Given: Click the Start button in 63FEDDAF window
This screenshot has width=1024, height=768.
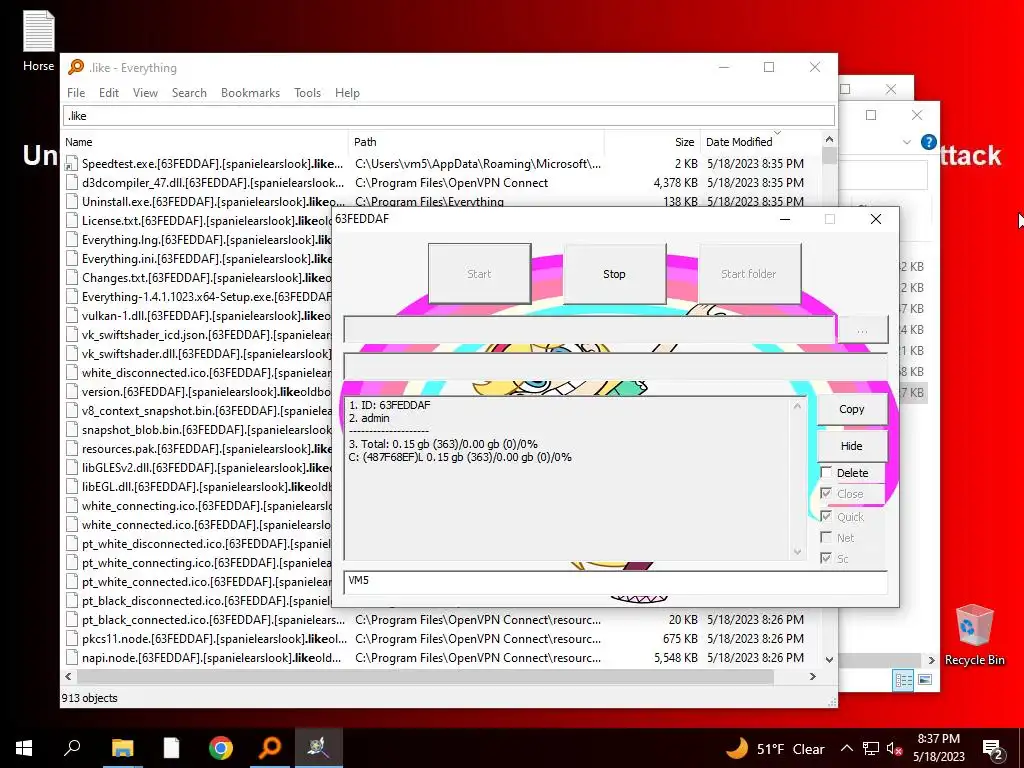Looking at the screenshot, I should 479,274.
